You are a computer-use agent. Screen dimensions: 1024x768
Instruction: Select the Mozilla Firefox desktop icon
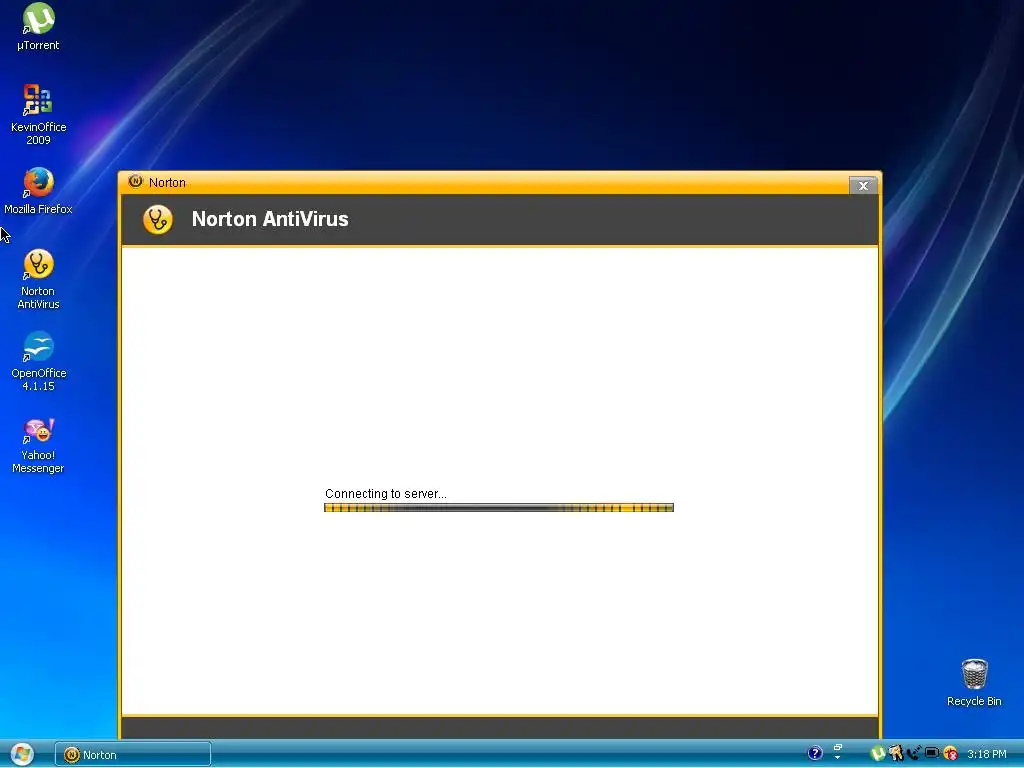tap(38, 191)
